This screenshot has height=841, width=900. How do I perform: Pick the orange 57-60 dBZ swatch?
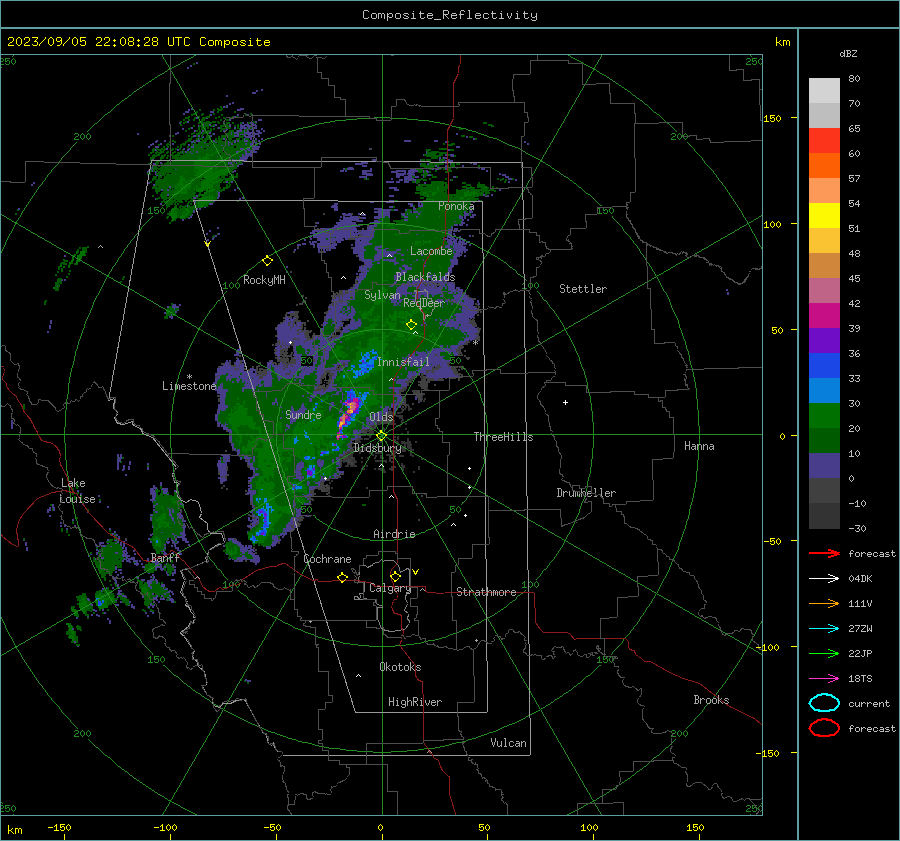[824, 166]
